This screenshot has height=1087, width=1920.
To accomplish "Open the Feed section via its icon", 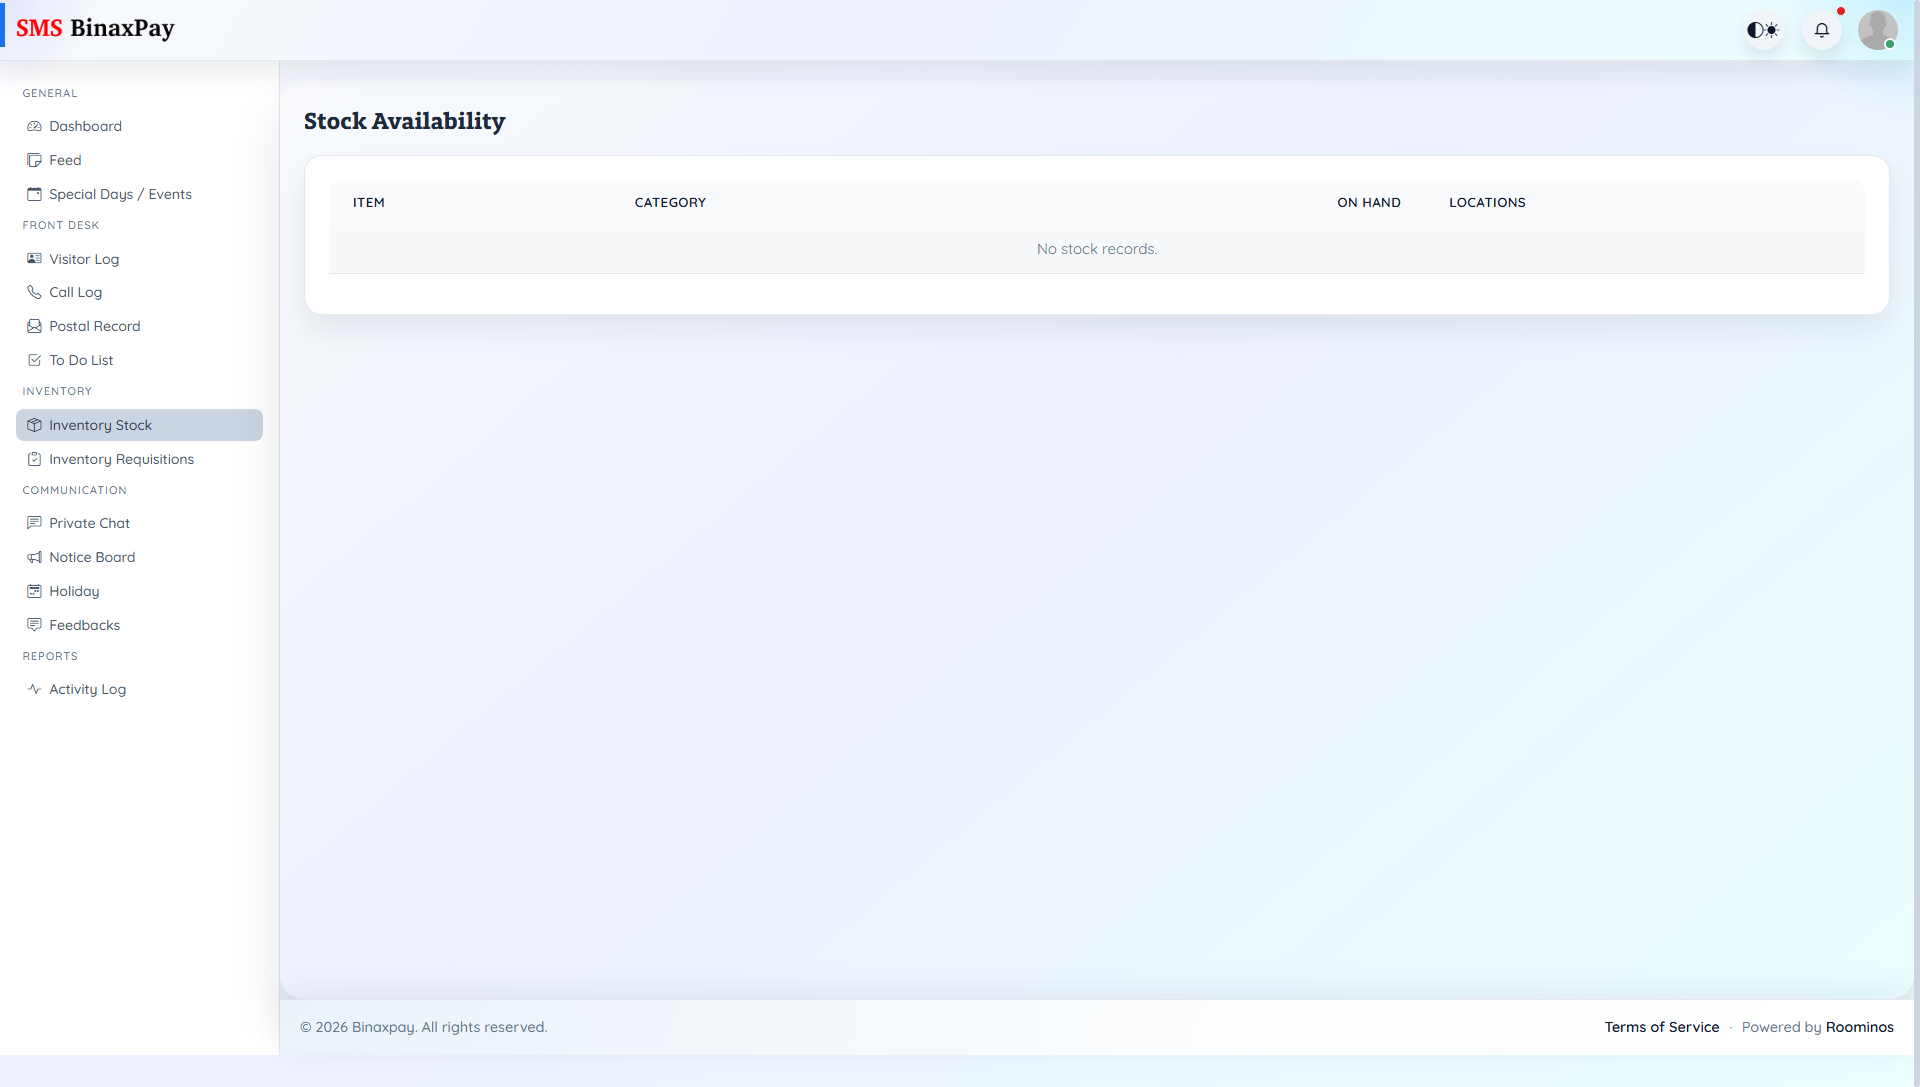I will [x=34, y=160].
